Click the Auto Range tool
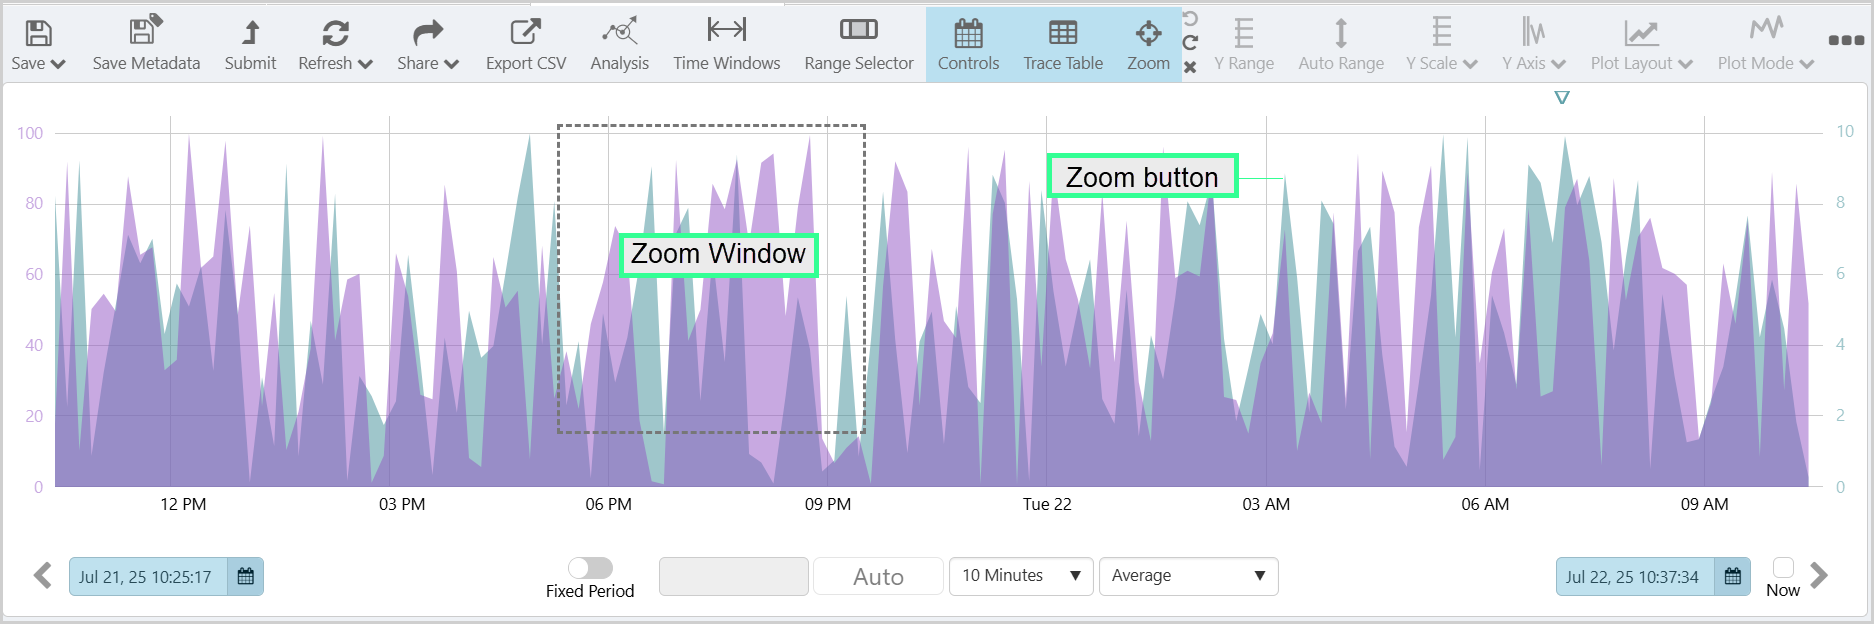This screenshot has height=624, width=1874. [x=1341, y=46]
